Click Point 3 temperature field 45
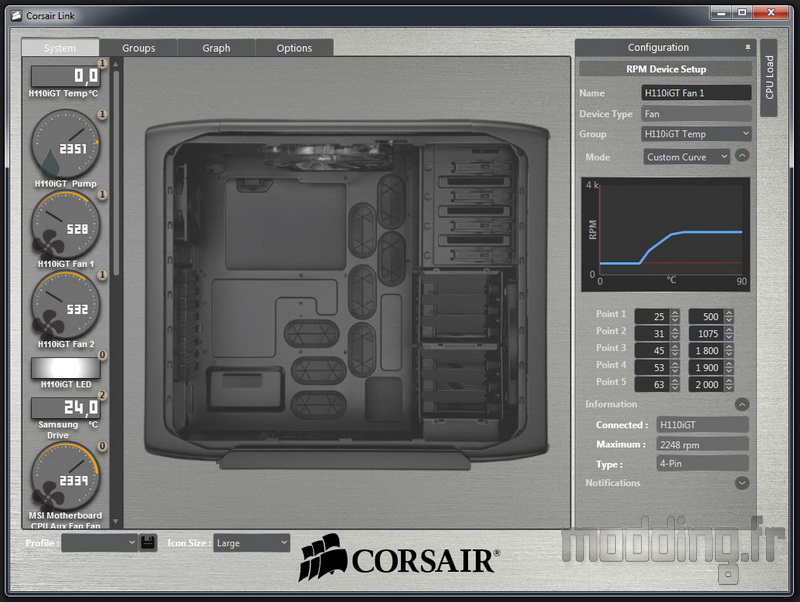800x602 pixels. click(x=653, y=350)
